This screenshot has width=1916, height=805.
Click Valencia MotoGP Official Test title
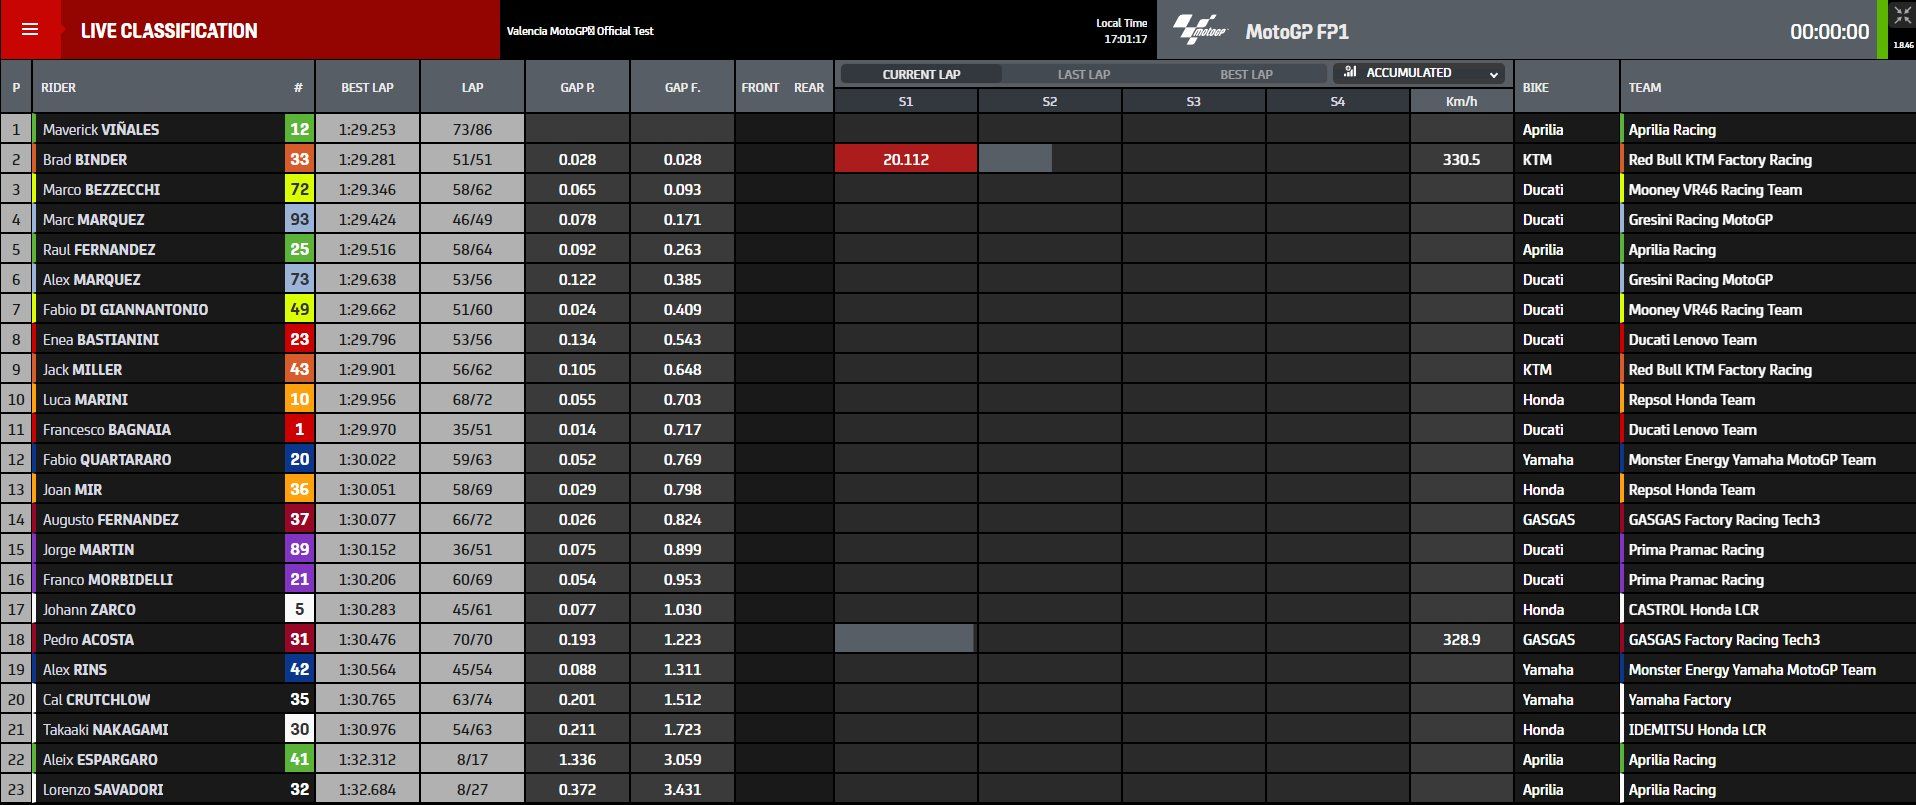(x=580, y=31)
